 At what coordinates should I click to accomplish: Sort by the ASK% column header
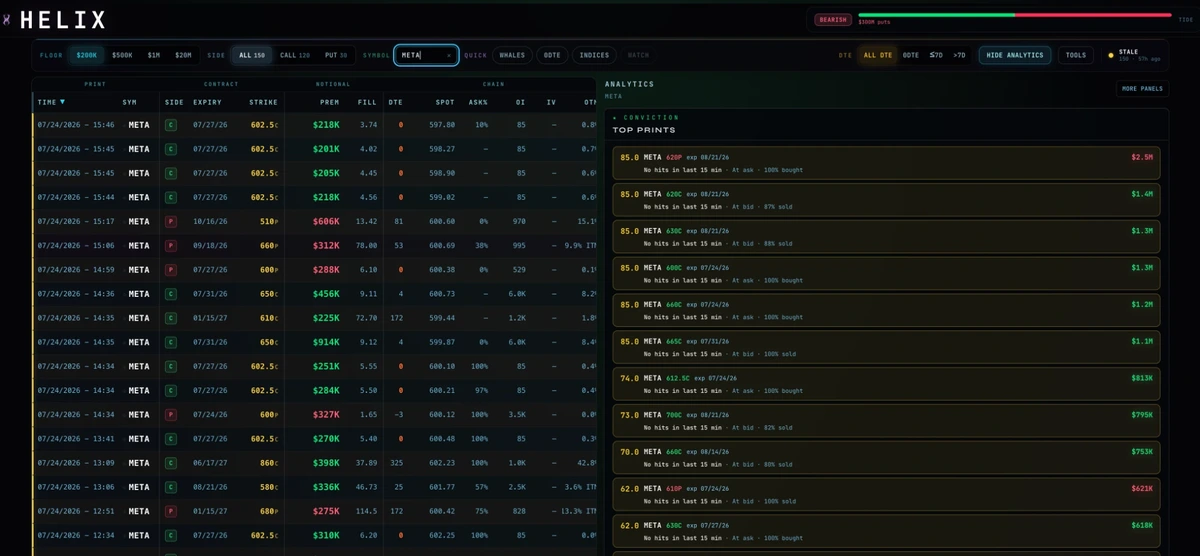click(478, 102)
